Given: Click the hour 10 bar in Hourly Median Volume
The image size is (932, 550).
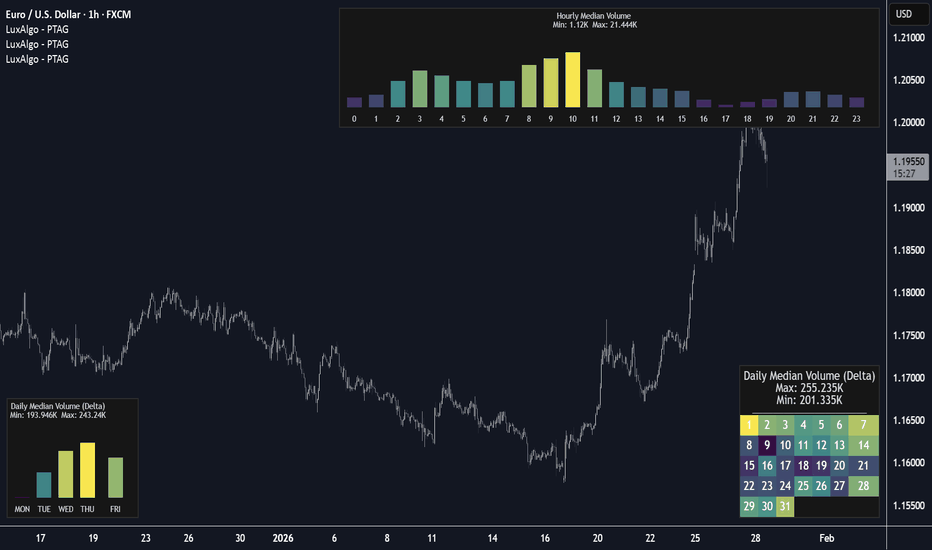Looking at the screenshot, I should pyautogui.click(x=572, y=80).
